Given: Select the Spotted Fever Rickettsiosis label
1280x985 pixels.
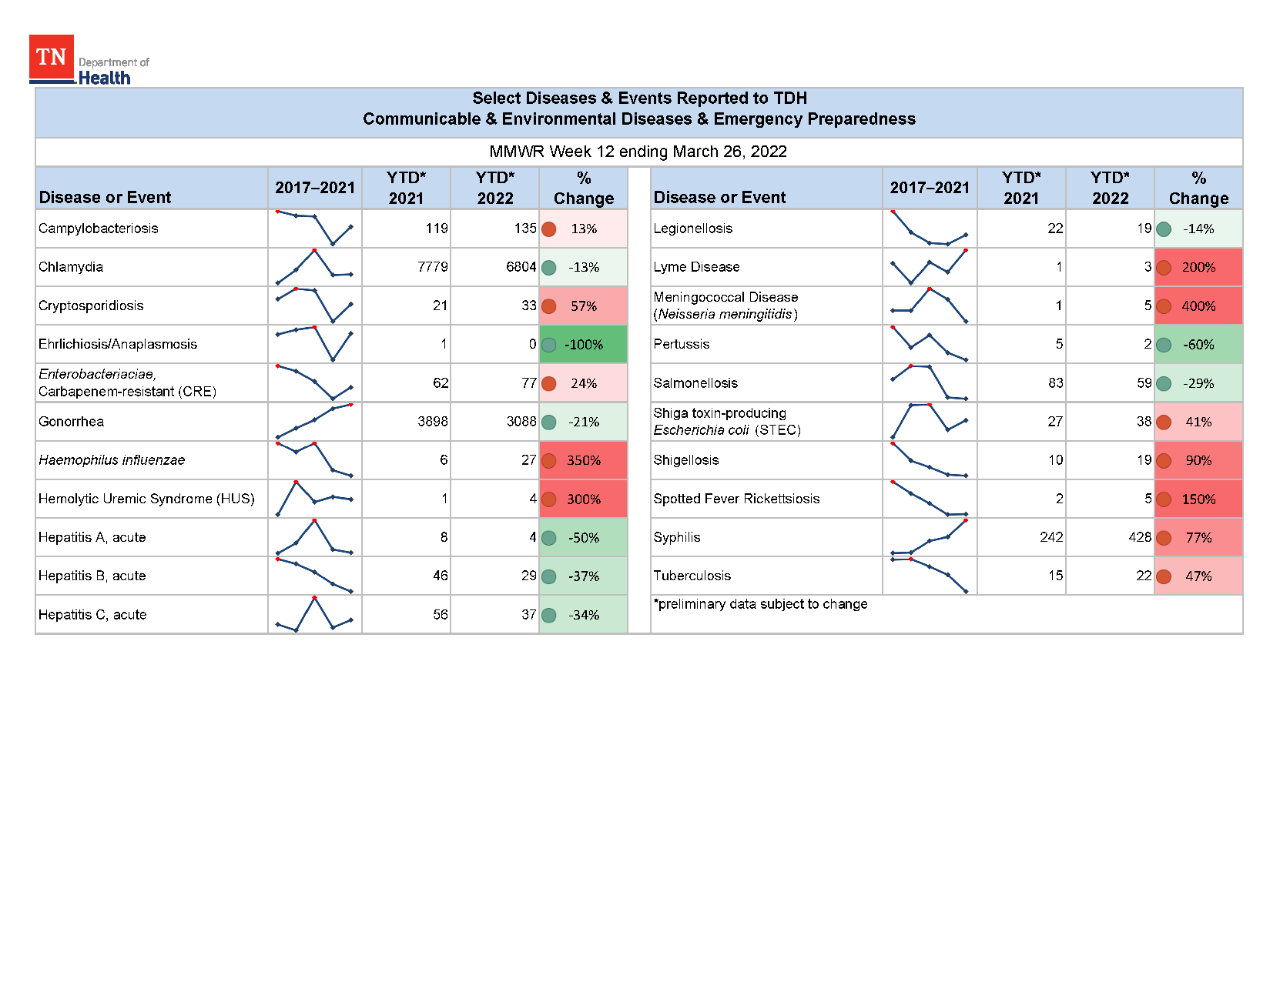Looking at the screenshot, I should coord(736,499).
